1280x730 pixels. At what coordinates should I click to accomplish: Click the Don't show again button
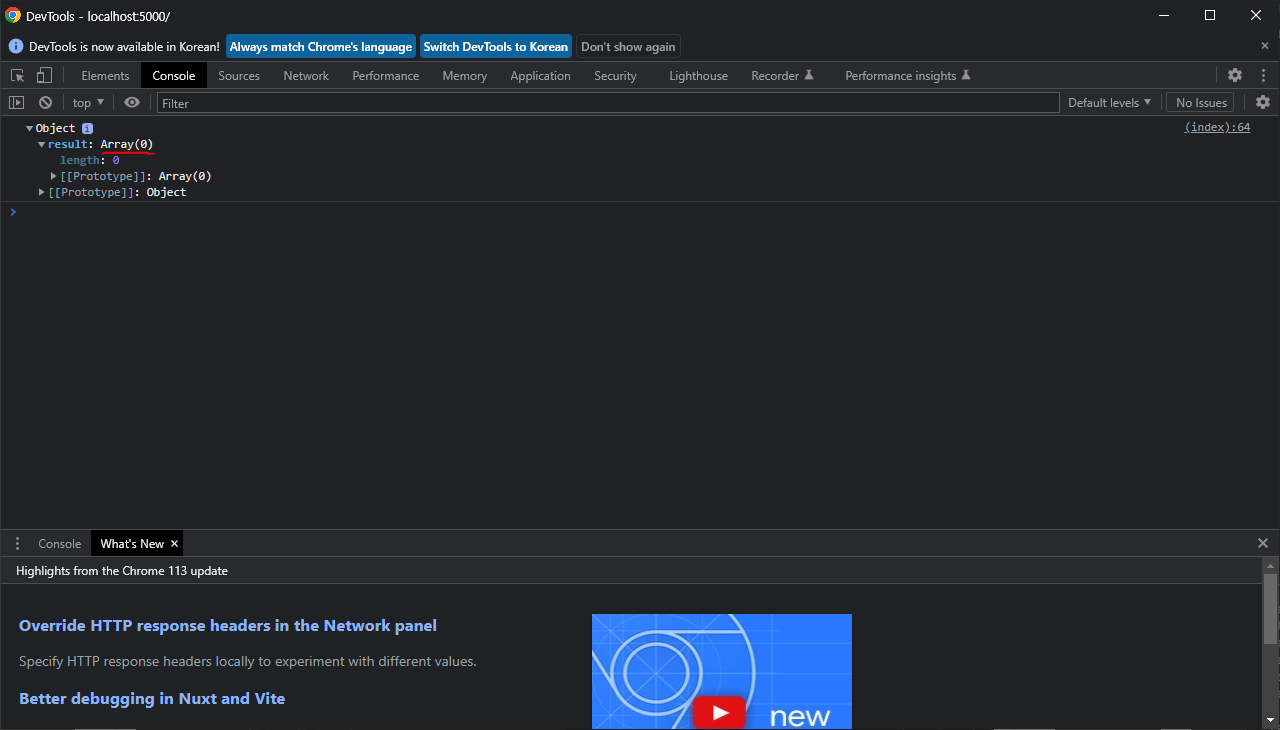[x=628, y=47]
